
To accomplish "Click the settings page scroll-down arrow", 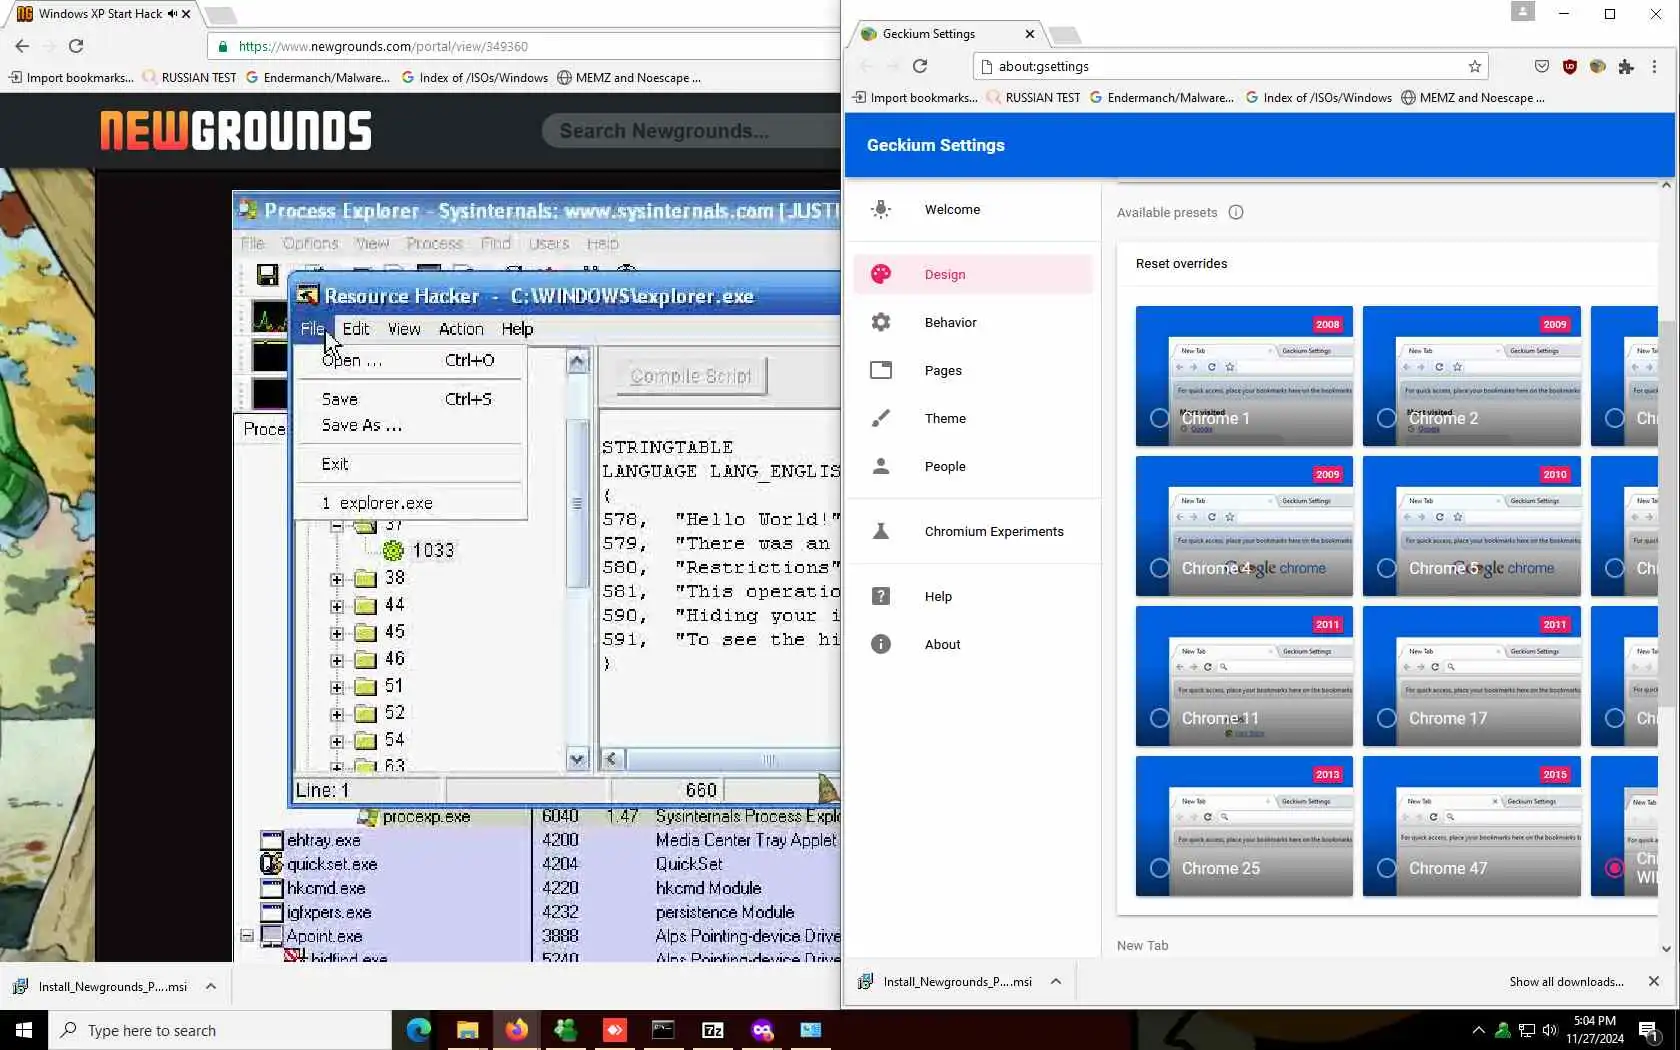I will (x=1666, y=949).
